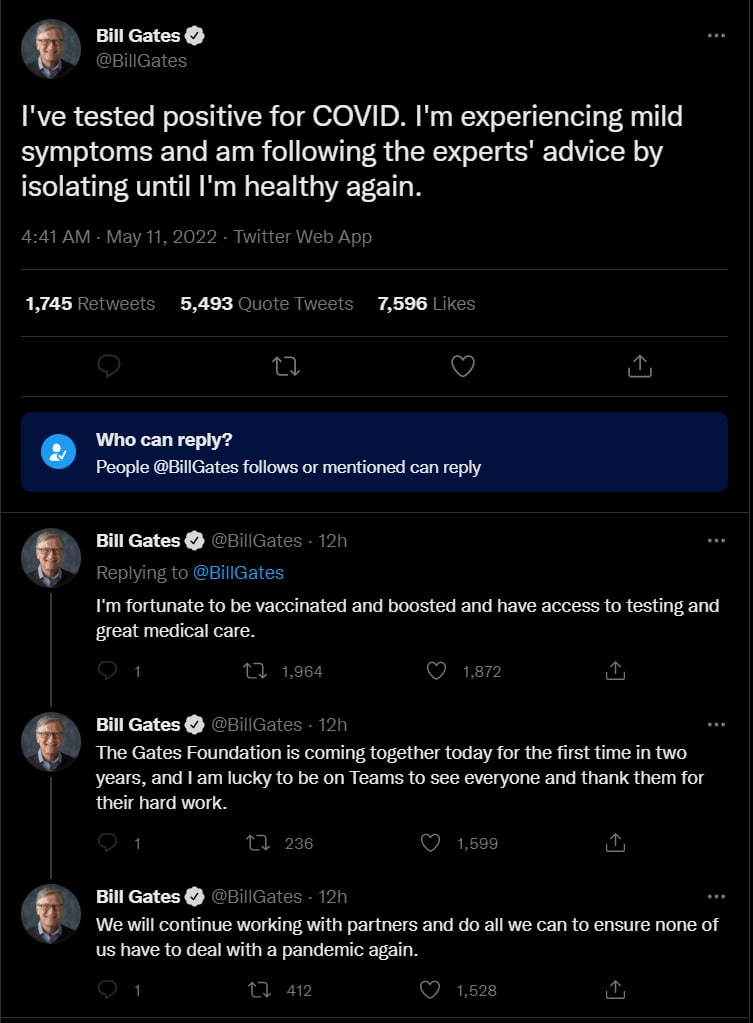Open the 7,596 Likes list
Screen dimensions: 753x1023
[x=426, y=304]
